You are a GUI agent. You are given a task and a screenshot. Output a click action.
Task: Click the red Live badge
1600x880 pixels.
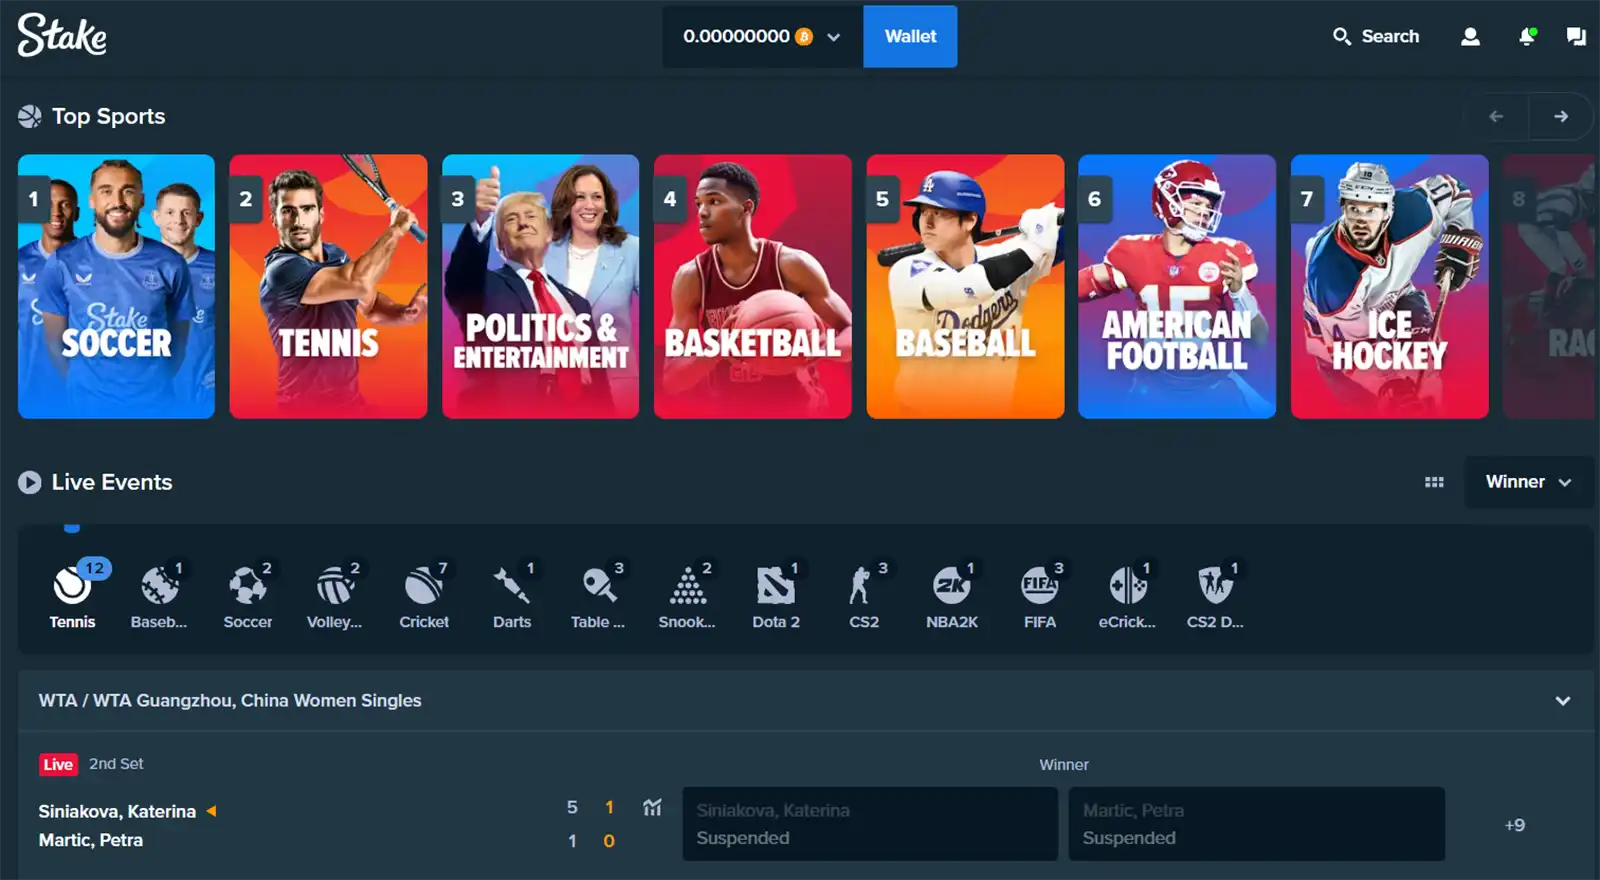58,764
